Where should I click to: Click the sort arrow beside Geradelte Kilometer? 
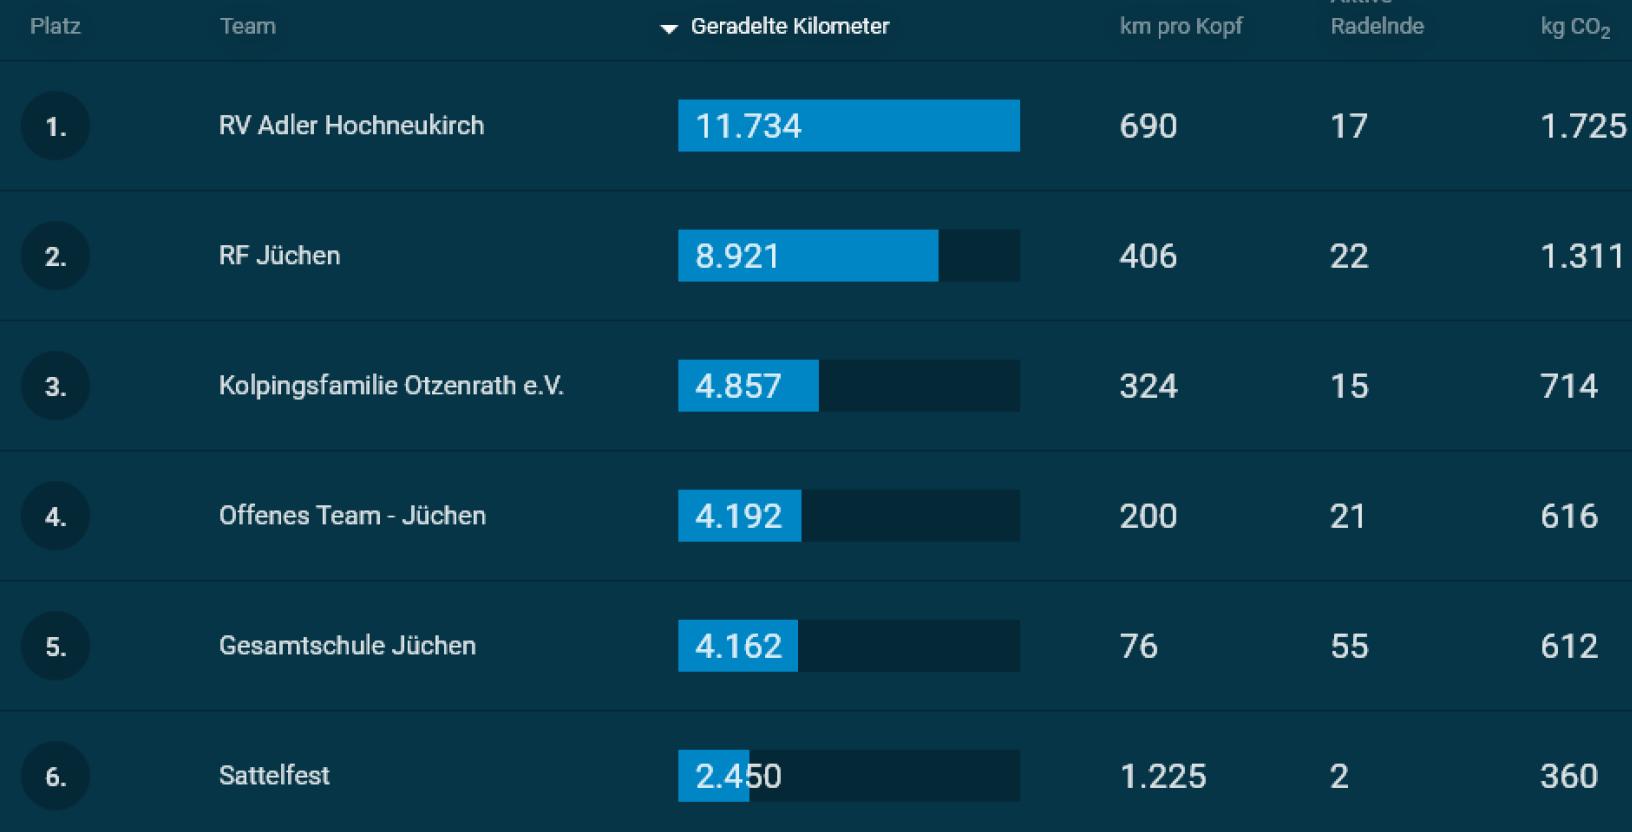(x=669, y=28)
